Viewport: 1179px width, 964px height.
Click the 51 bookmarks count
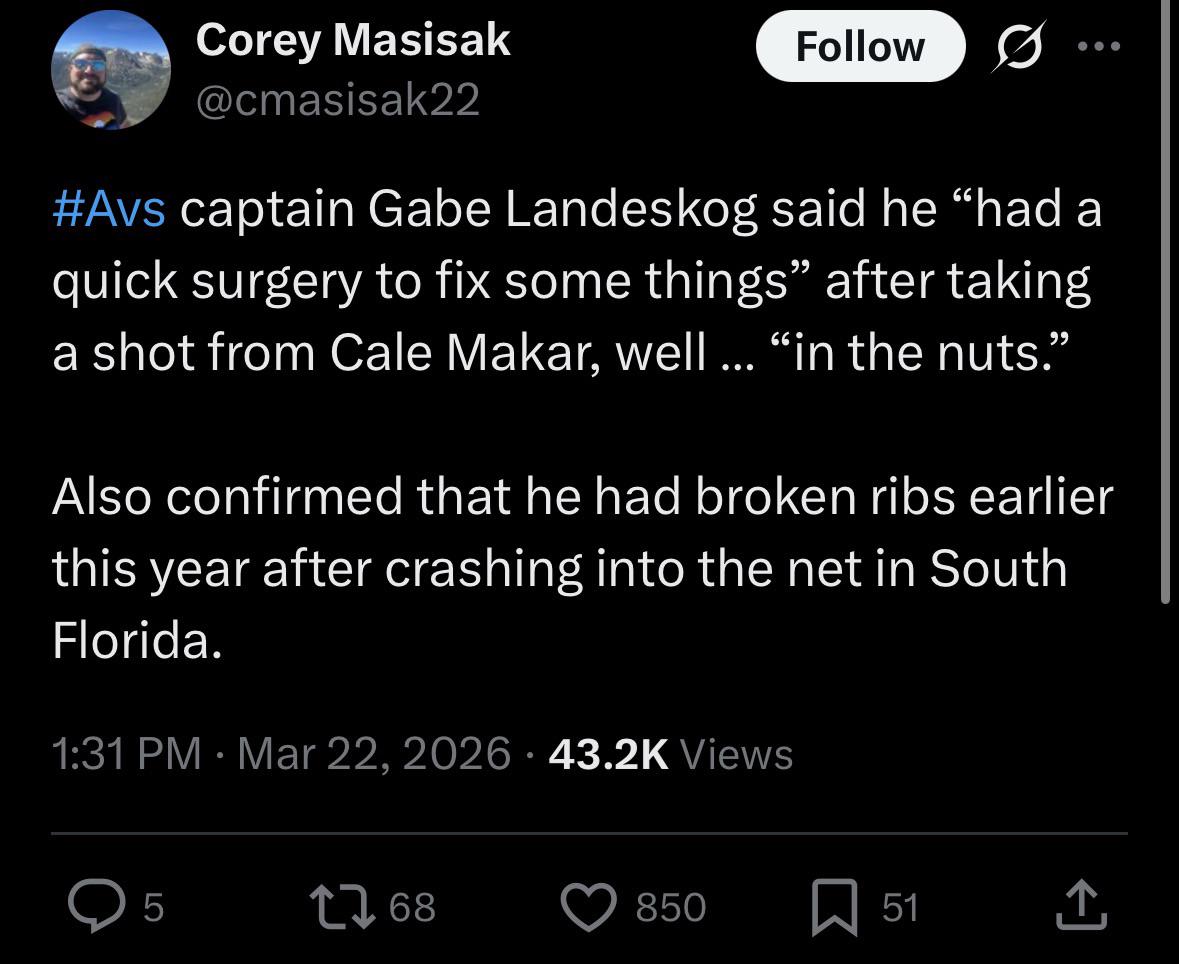[900, 907]
